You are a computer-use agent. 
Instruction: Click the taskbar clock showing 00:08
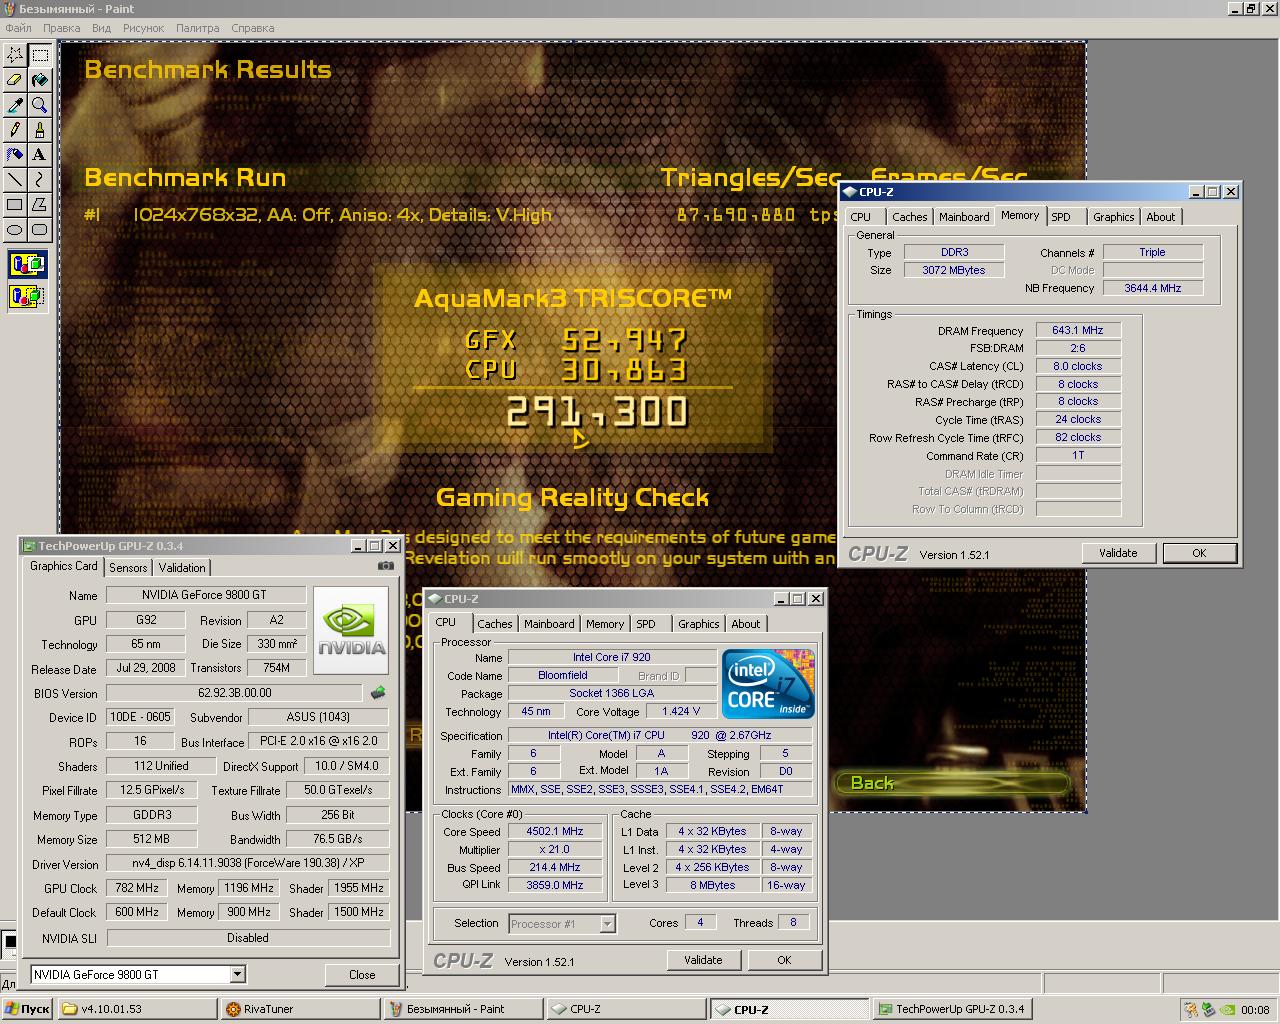point(1255,1010)
